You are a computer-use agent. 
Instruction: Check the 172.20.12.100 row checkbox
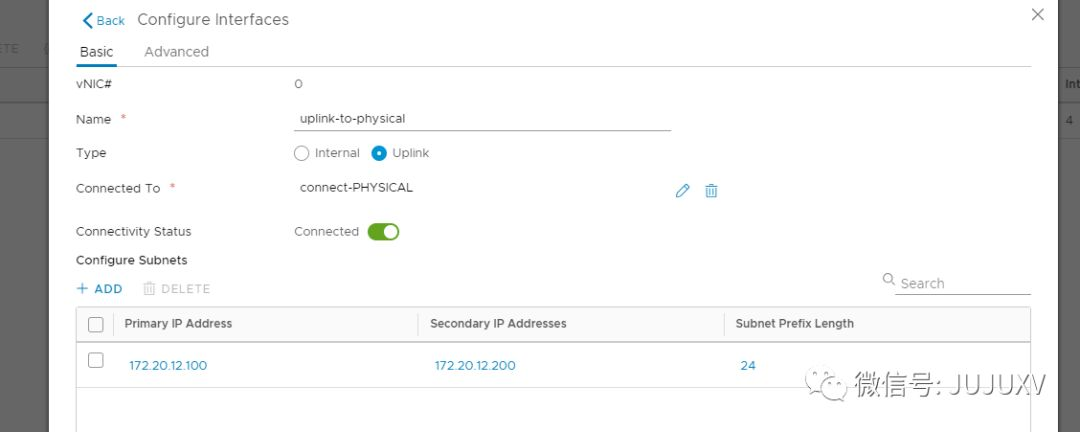click(96, 360)
